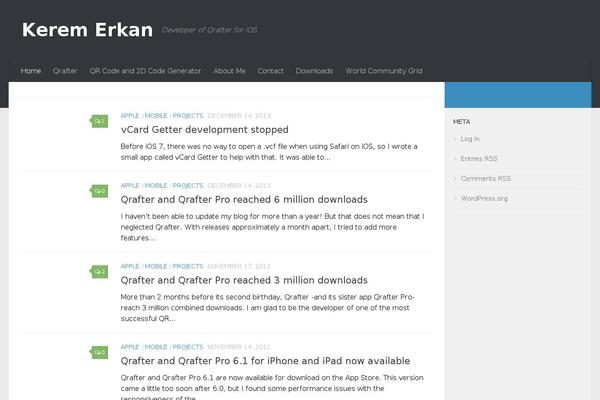The width and height of the screenshot is (600, 400).
Task: Open 'Qrafter and Qrafter Pro reached 6 million downloads'
Action: tap(244, 199)
